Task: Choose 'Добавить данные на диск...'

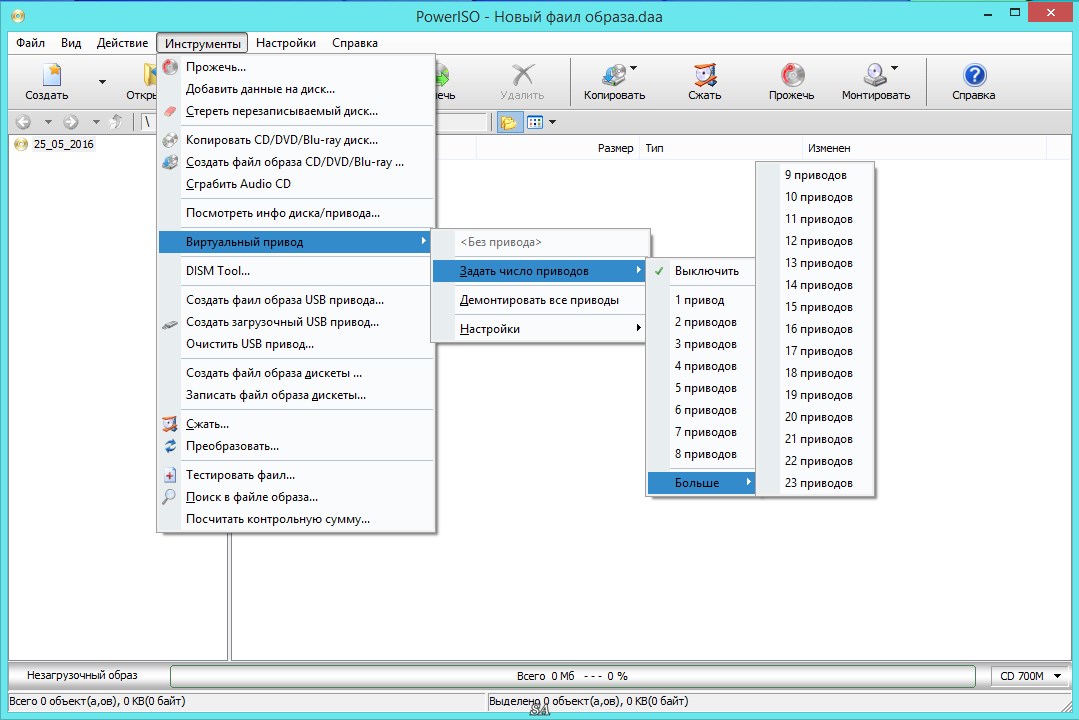Action: (297, 89)
